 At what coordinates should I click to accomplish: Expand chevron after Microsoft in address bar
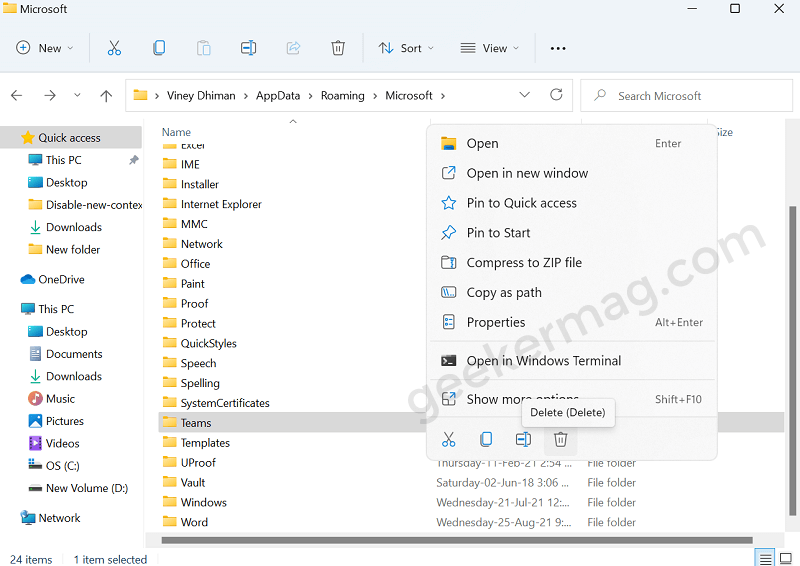pyautogui.click(x=442, y=96)
